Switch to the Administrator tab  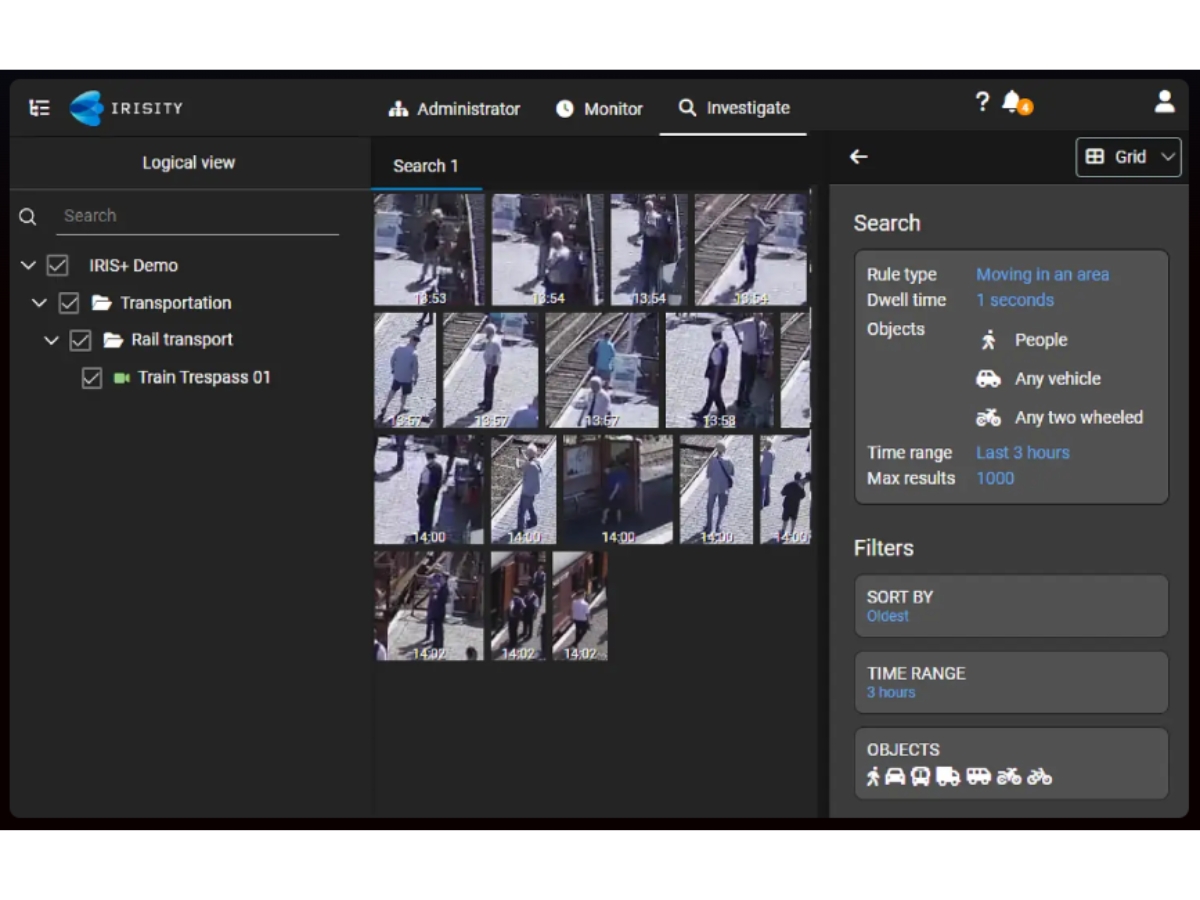454,109
